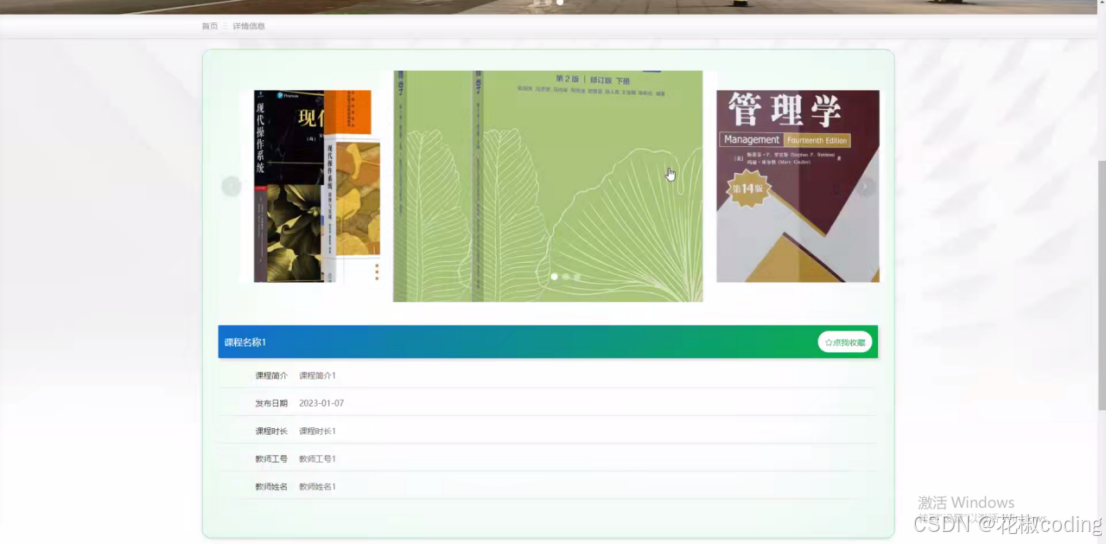The image size is (1106, 544).
Task: Click the 发布日期 field label
Action: click(x=272, y=404)
